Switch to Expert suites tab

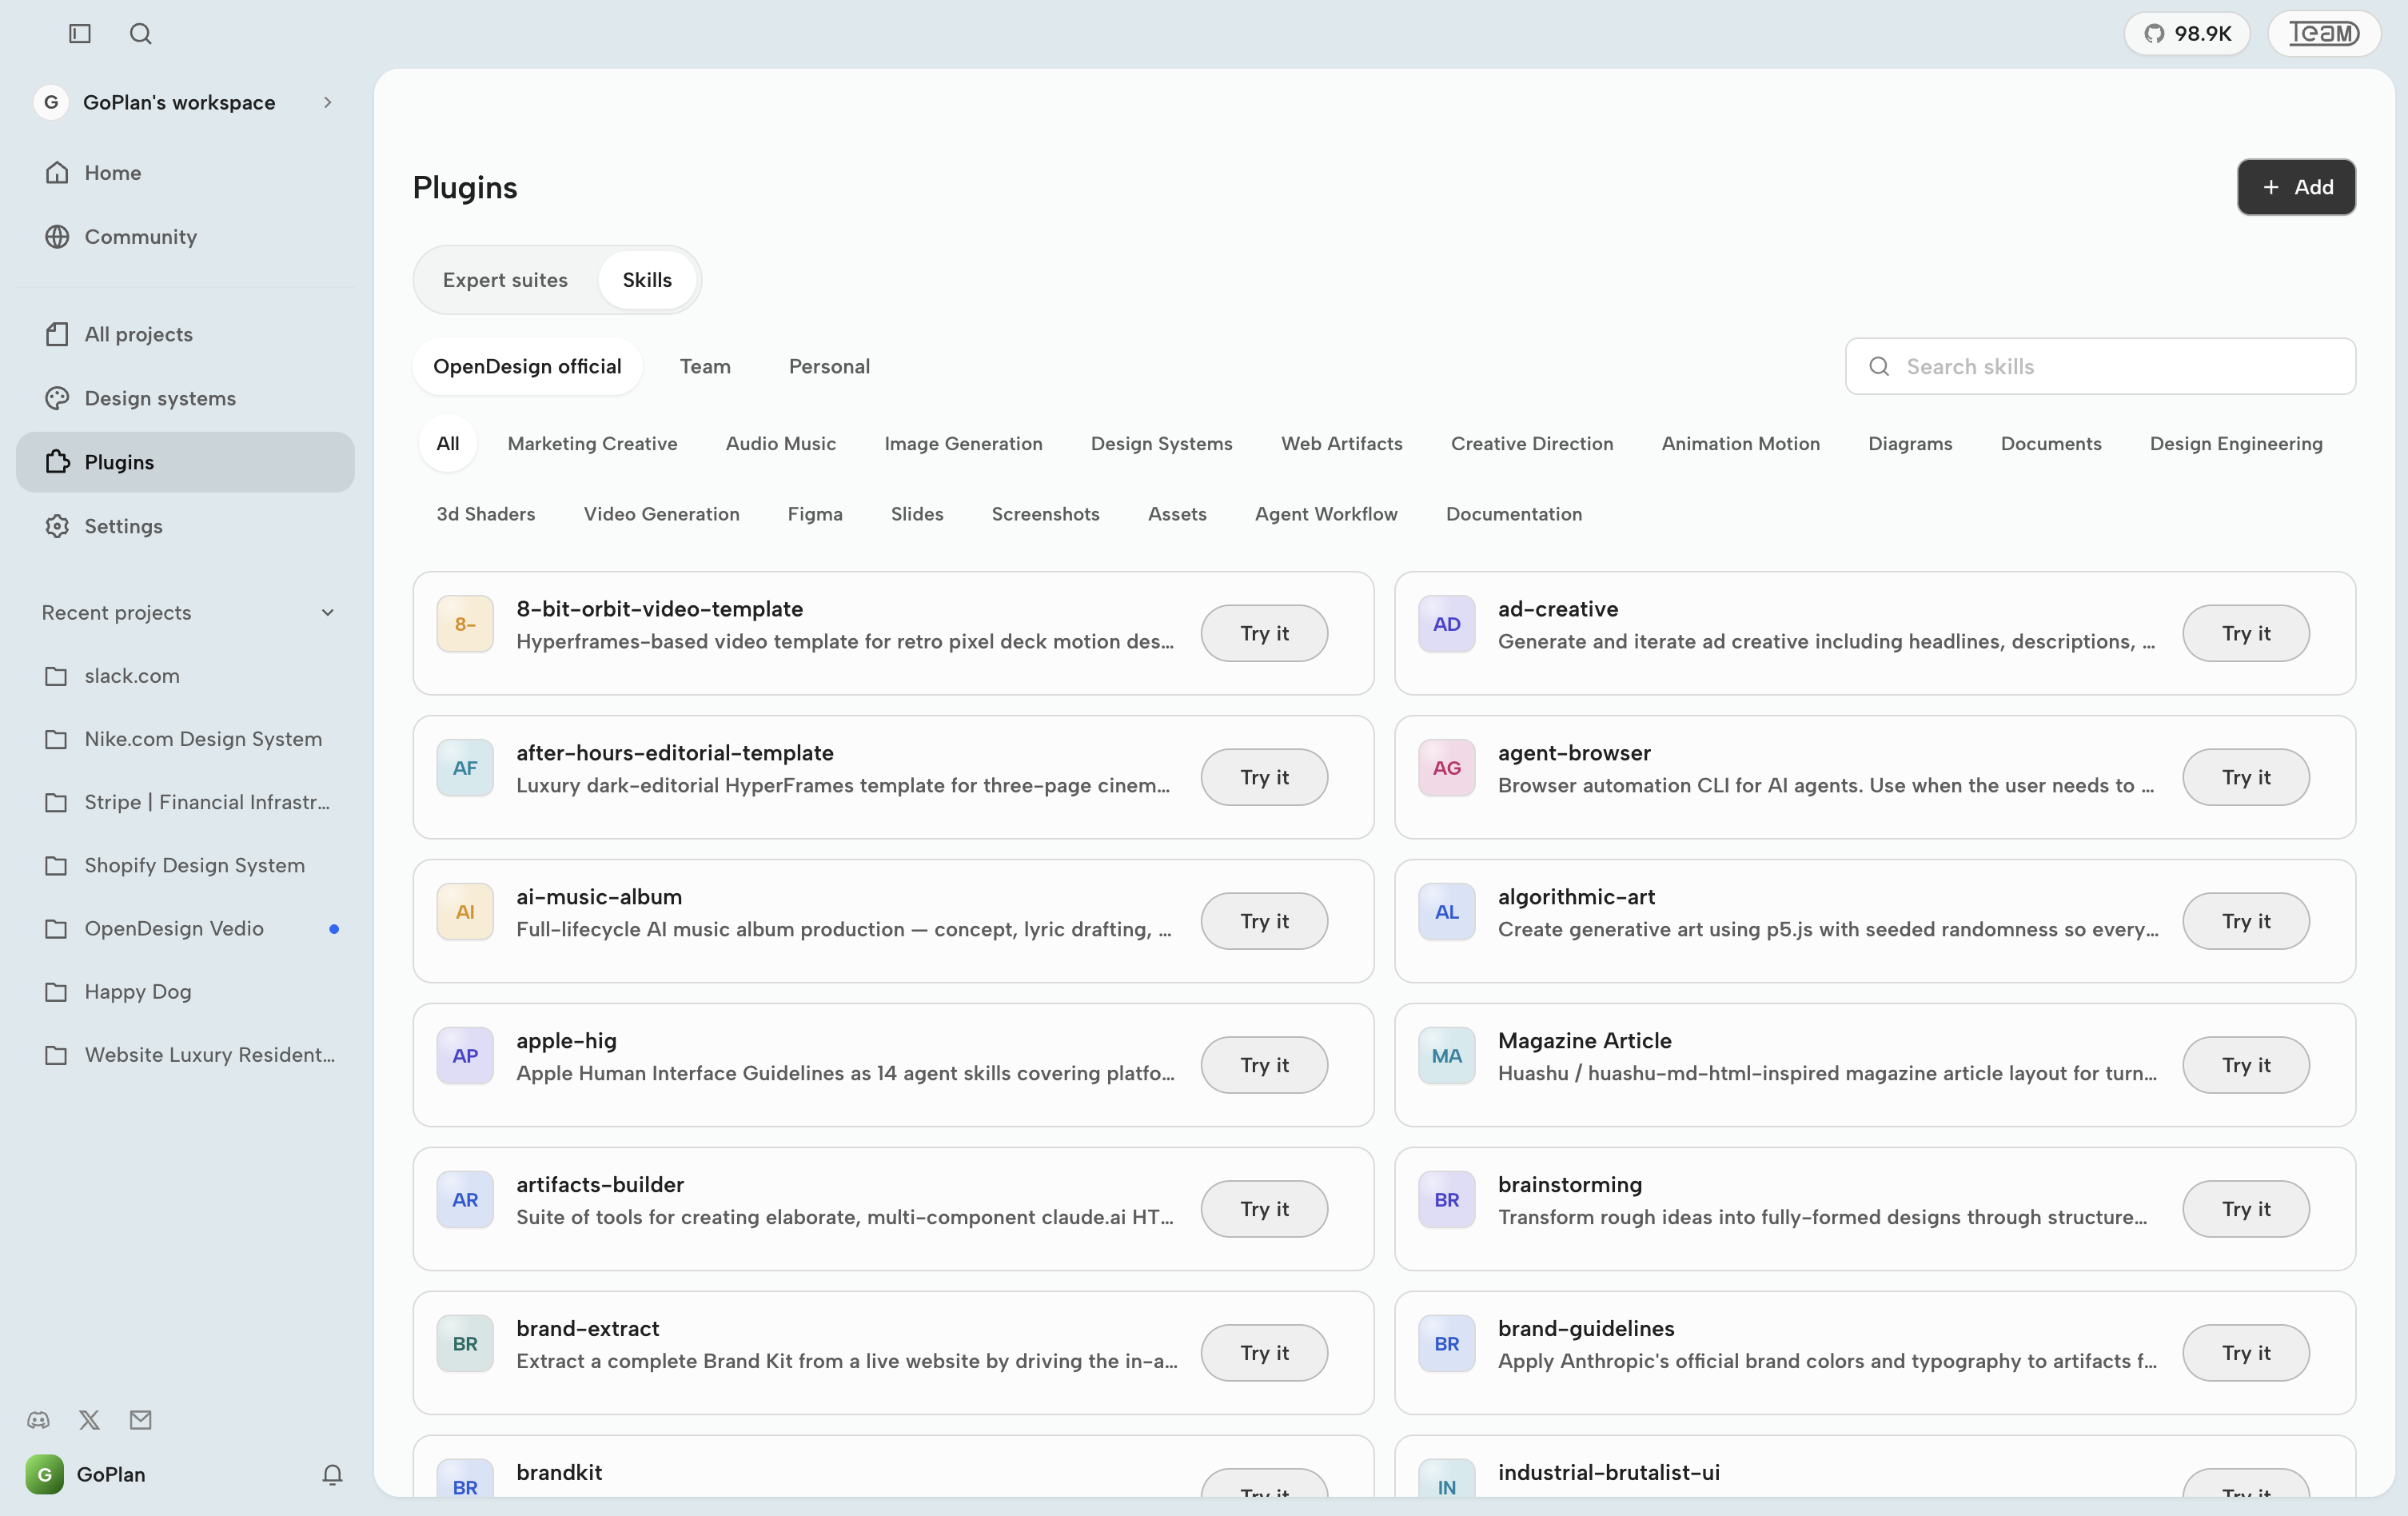[x=505, y=280]
